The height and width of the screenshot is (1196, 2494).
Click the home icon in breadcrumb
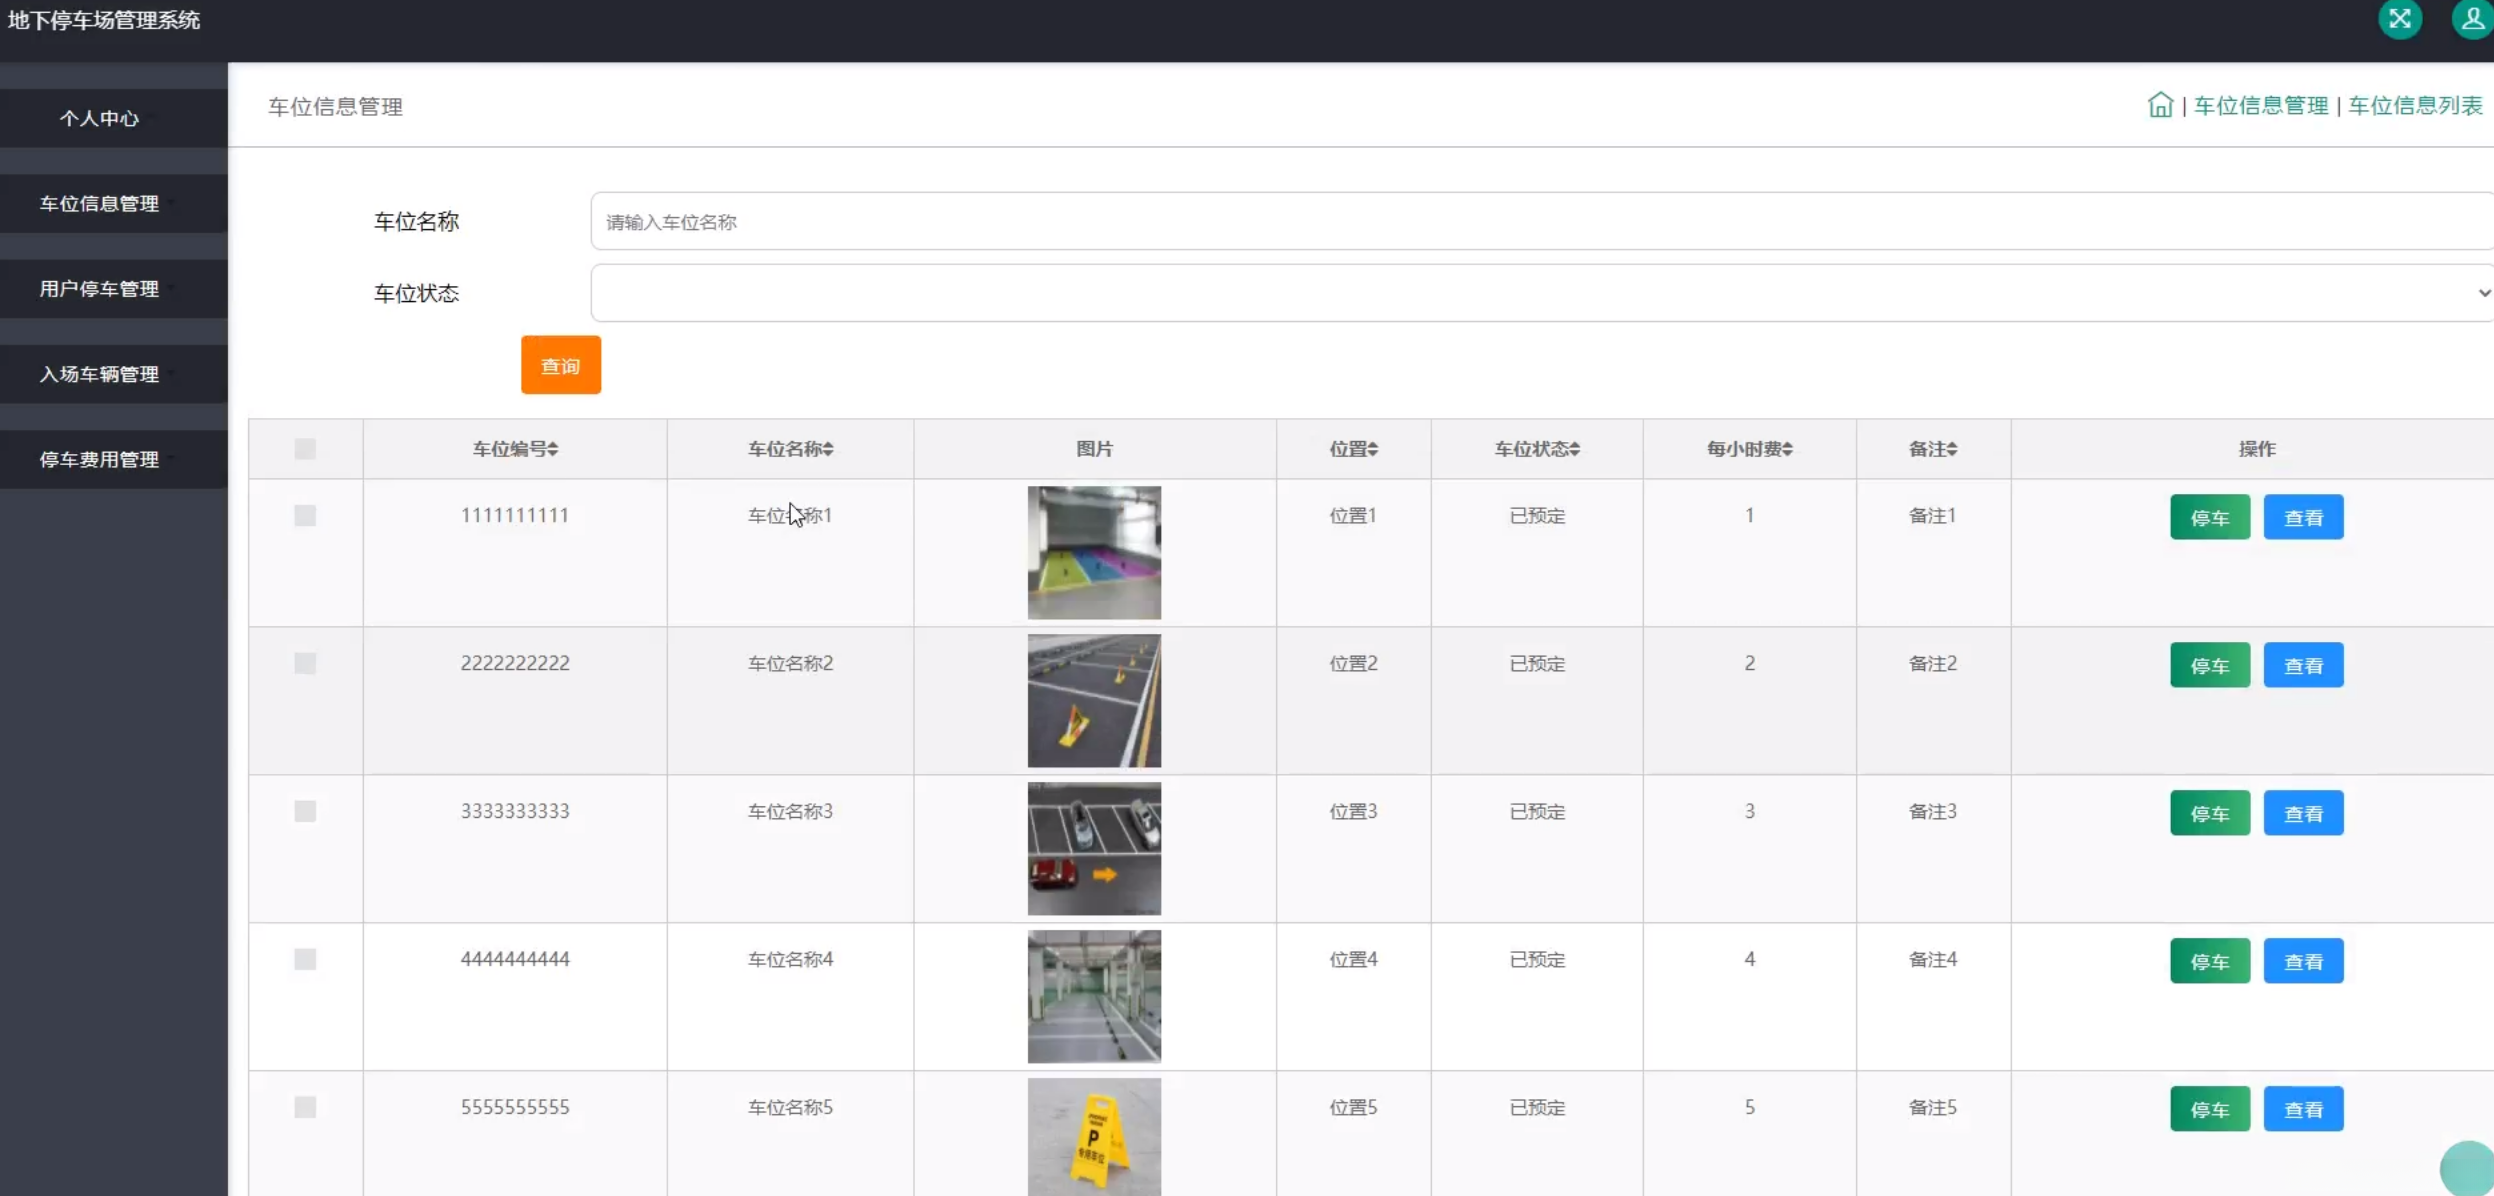(2159, 105)
